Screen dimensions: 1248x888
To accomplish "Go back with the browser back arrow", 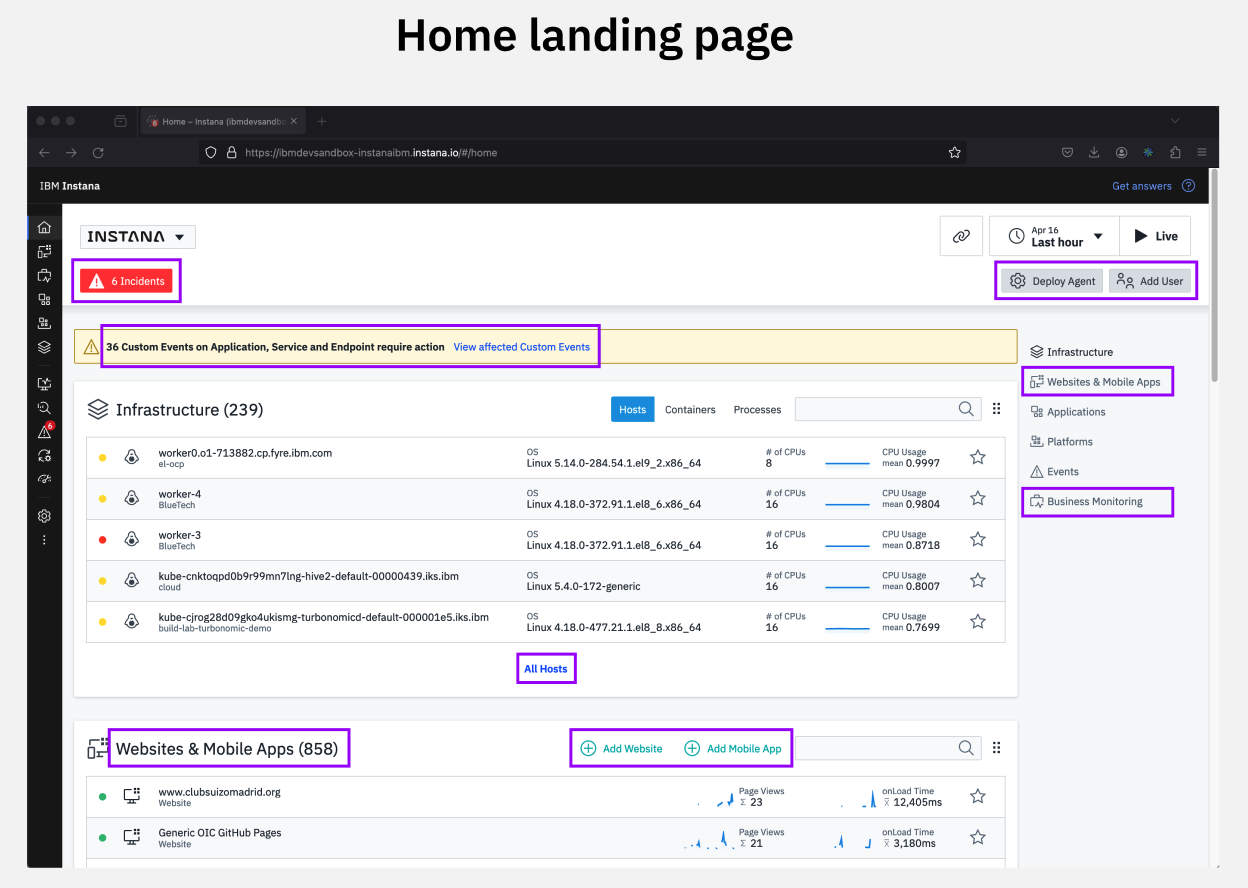I will [44, 153].
